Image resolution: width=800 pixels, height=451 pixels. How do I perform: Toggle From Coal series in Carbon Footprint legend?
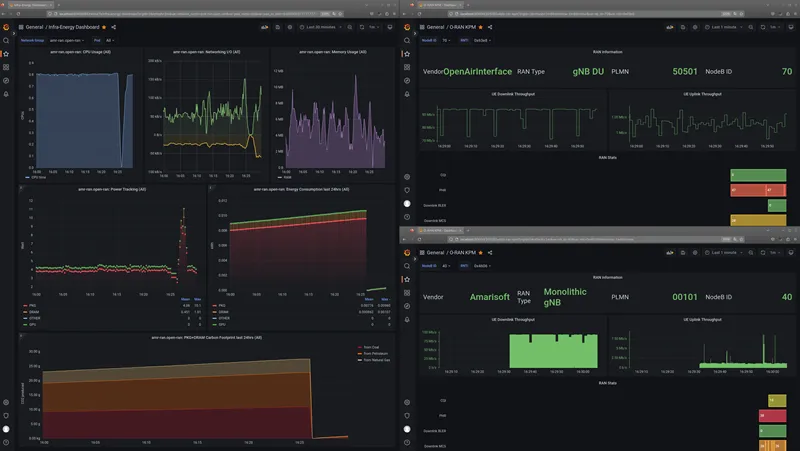tap(369, 347)
